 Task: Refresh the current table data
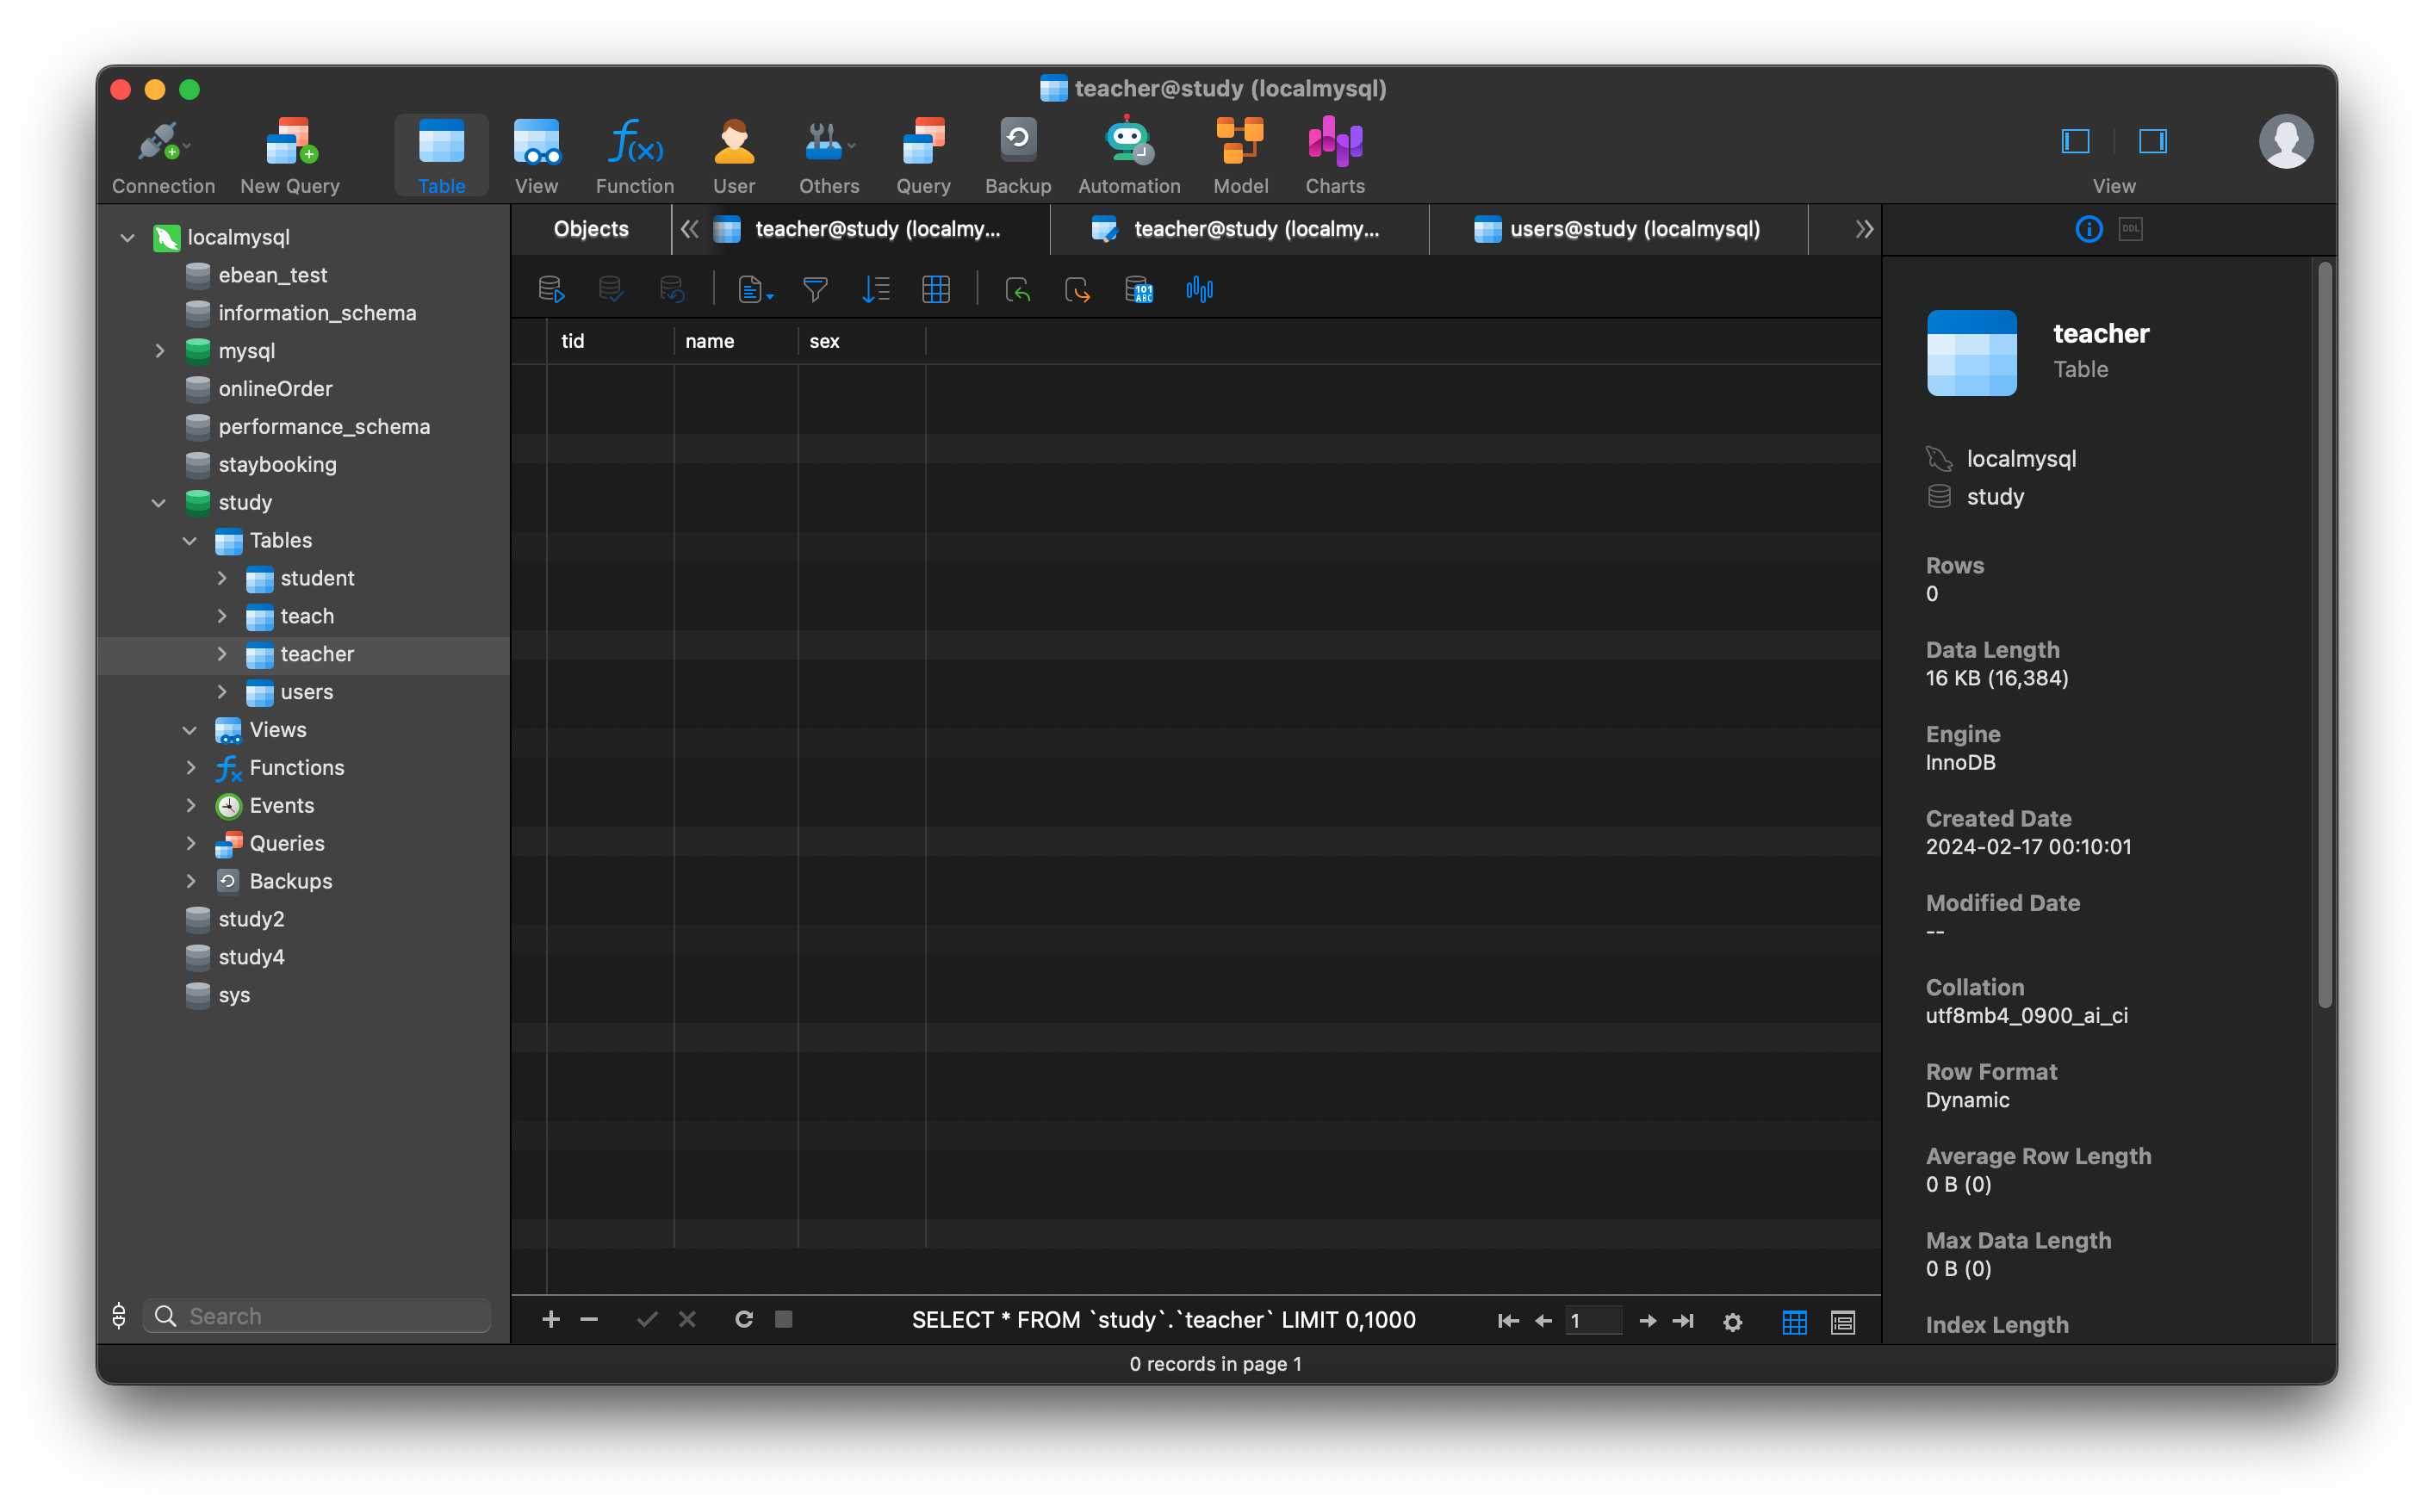(x=744, y=1319)
